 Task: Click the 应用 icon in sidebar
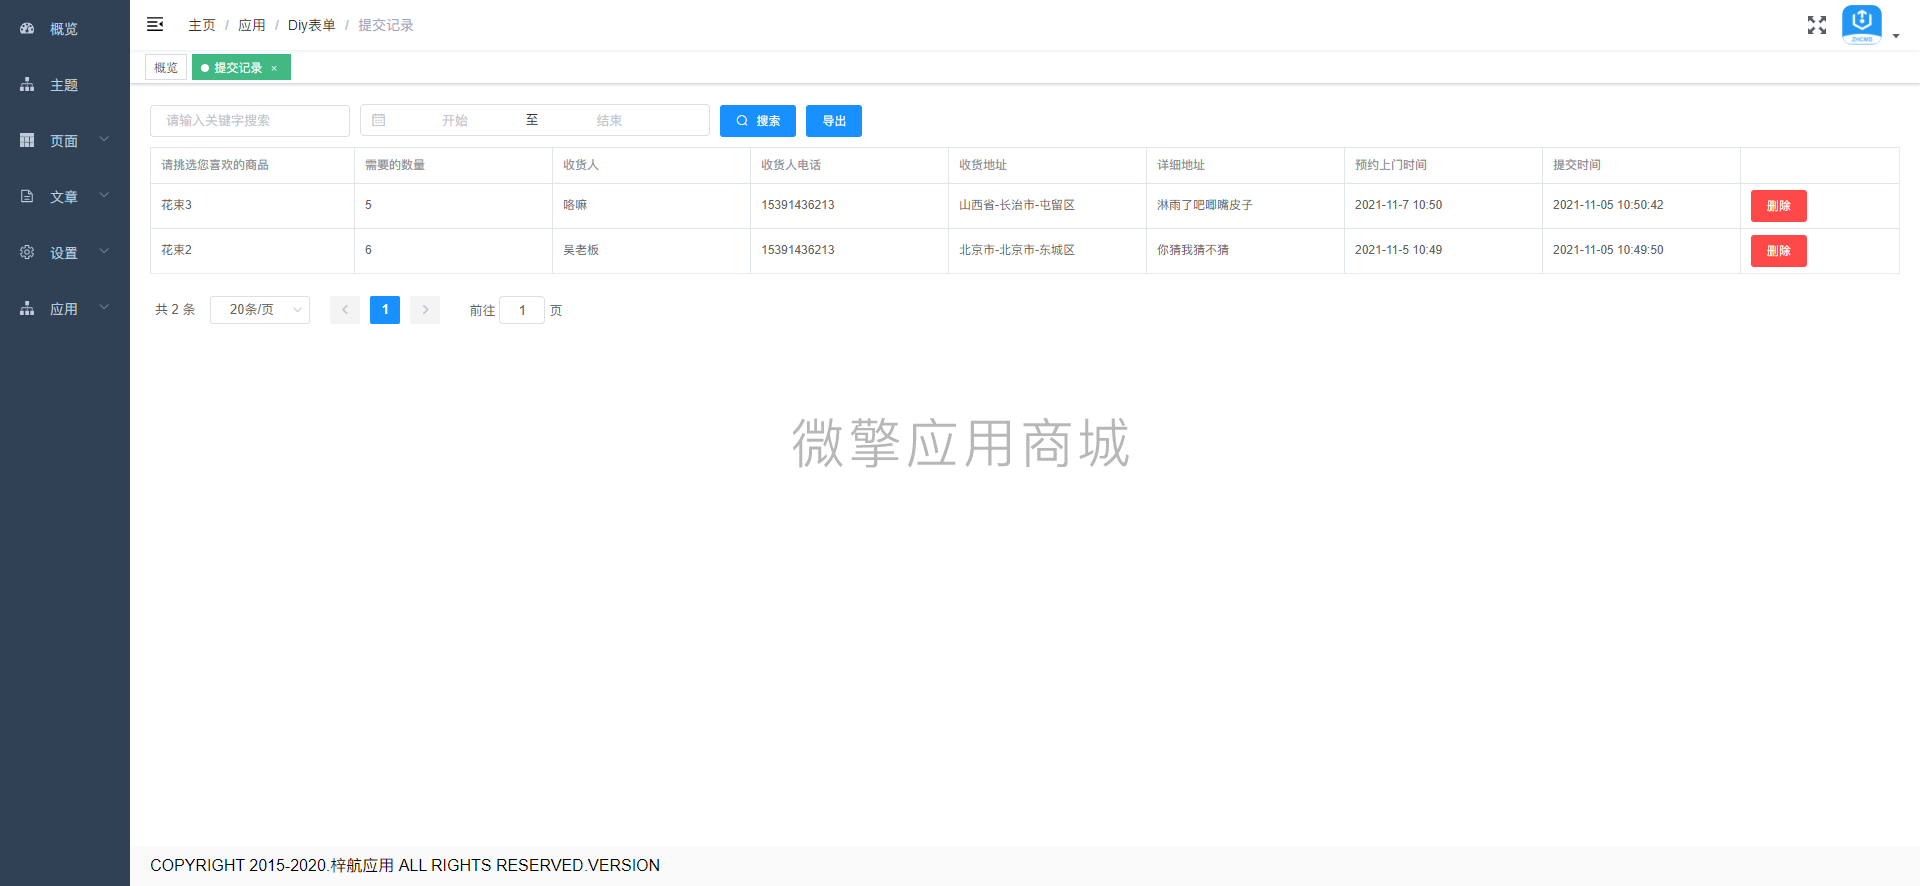click(x=27, y=309)
